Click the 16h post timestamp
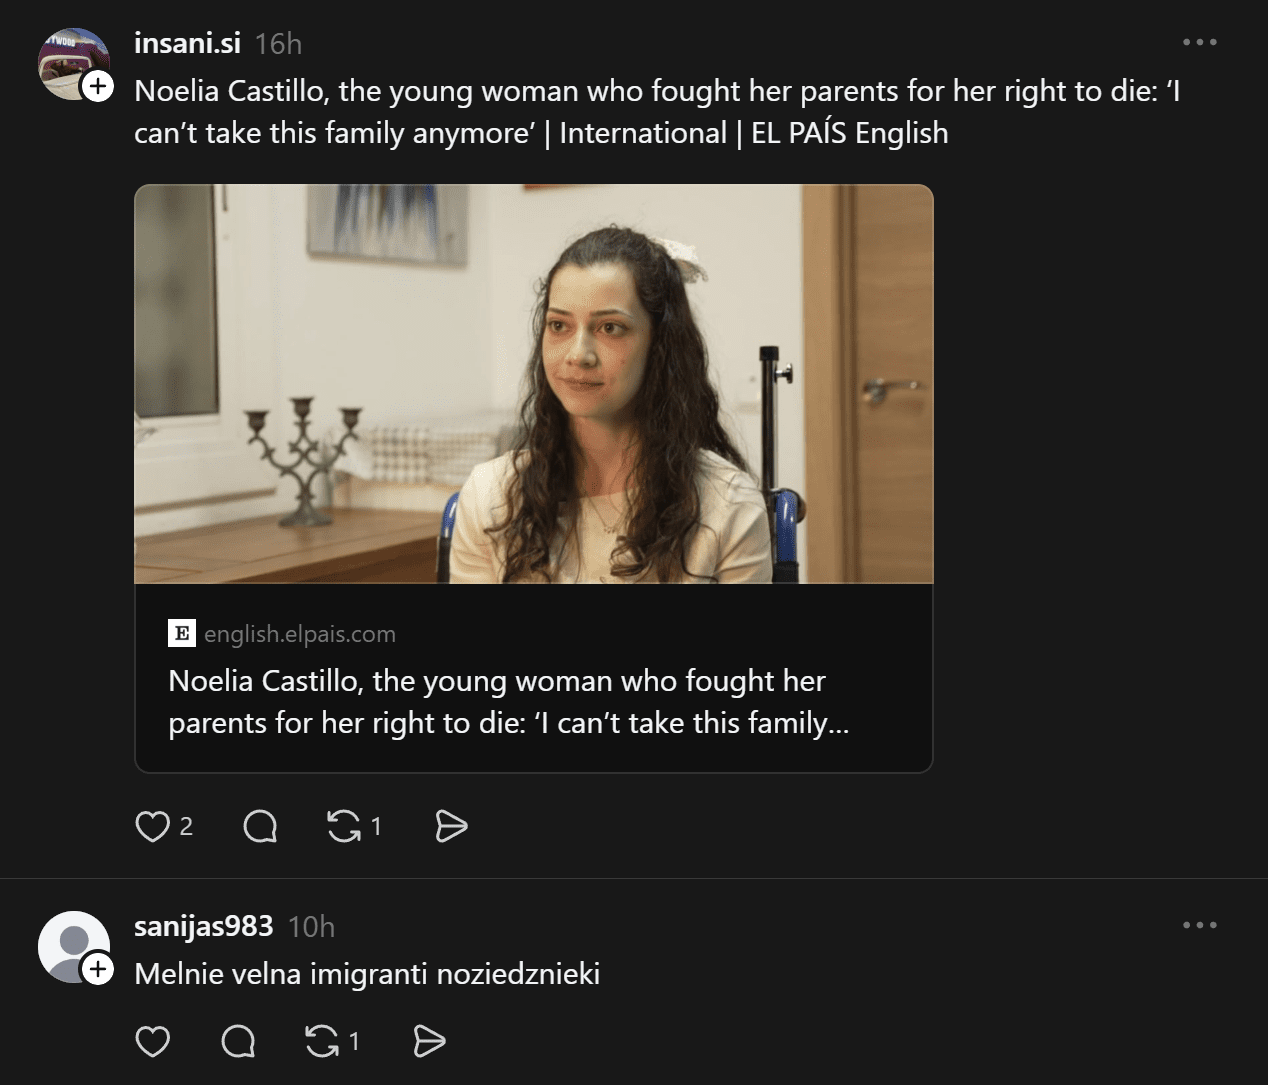Screen dimensions: 1268x1085 [278, 44]
